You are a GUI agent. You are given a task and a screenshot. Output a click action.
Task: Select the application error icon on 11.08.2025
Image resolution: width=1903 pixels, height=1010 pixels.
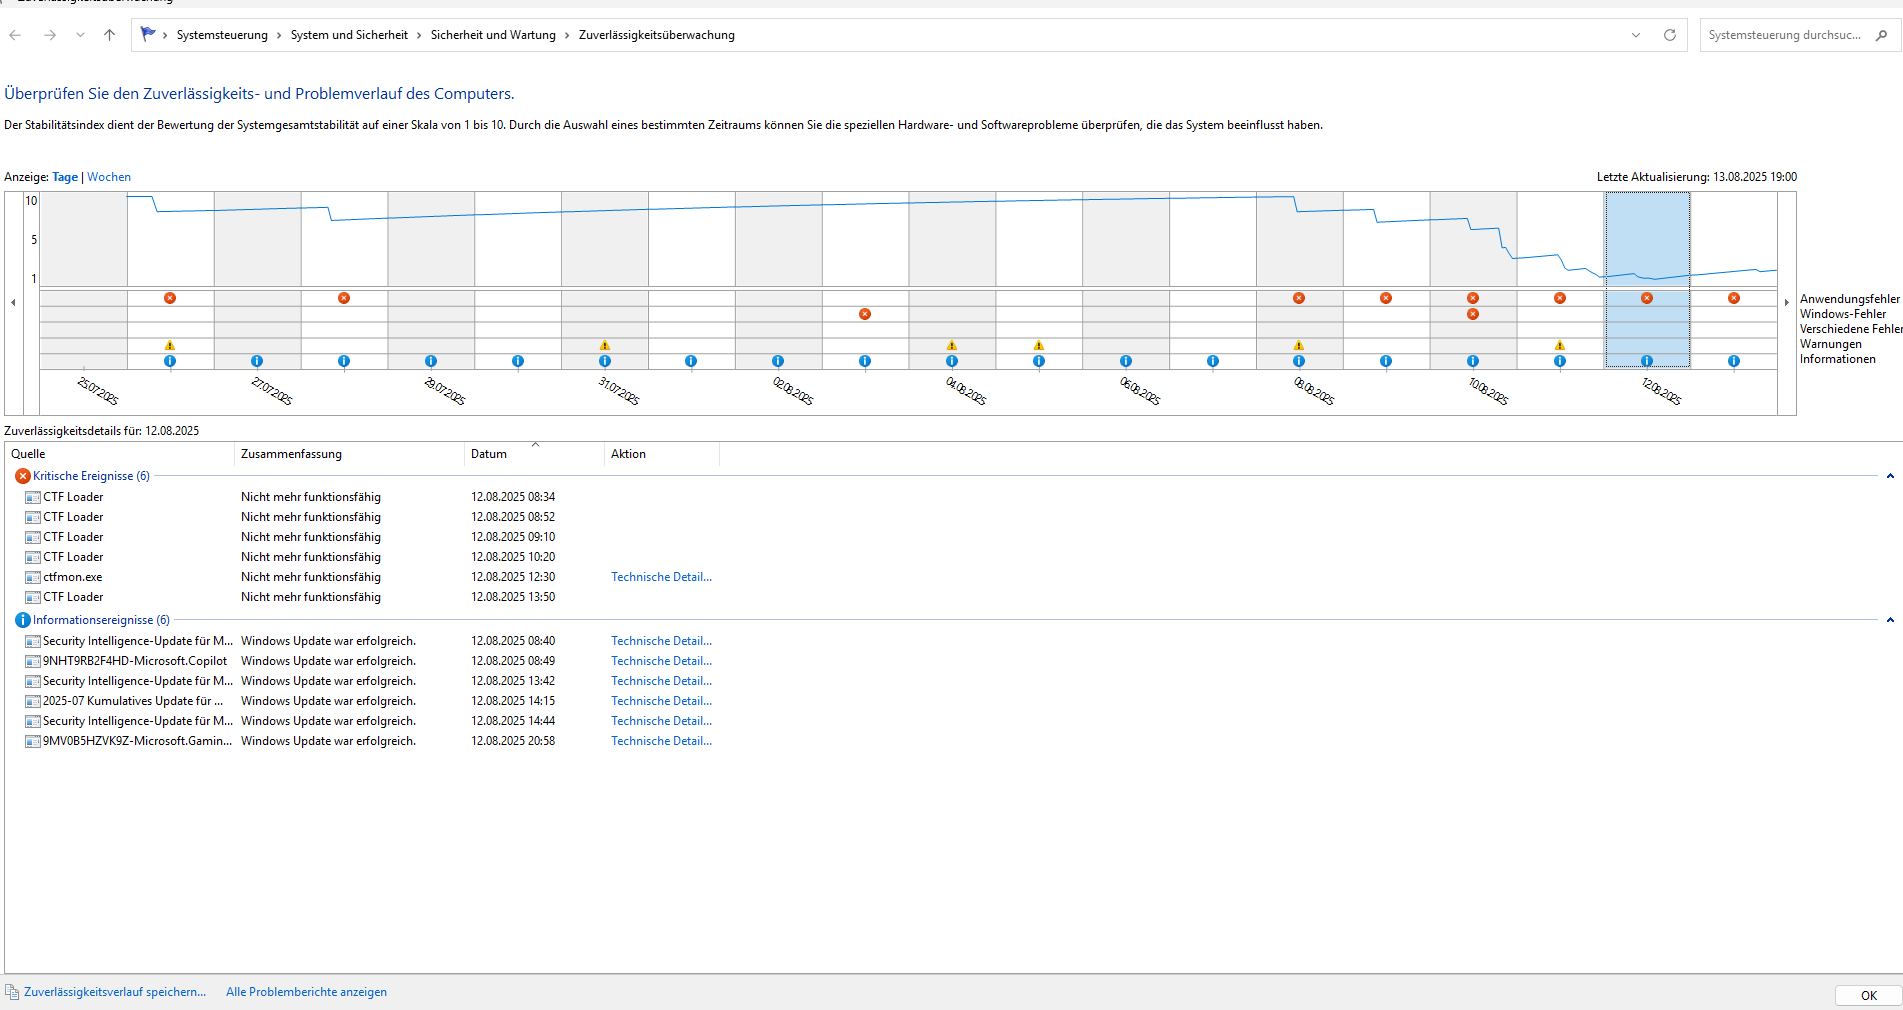[1560, 298]
